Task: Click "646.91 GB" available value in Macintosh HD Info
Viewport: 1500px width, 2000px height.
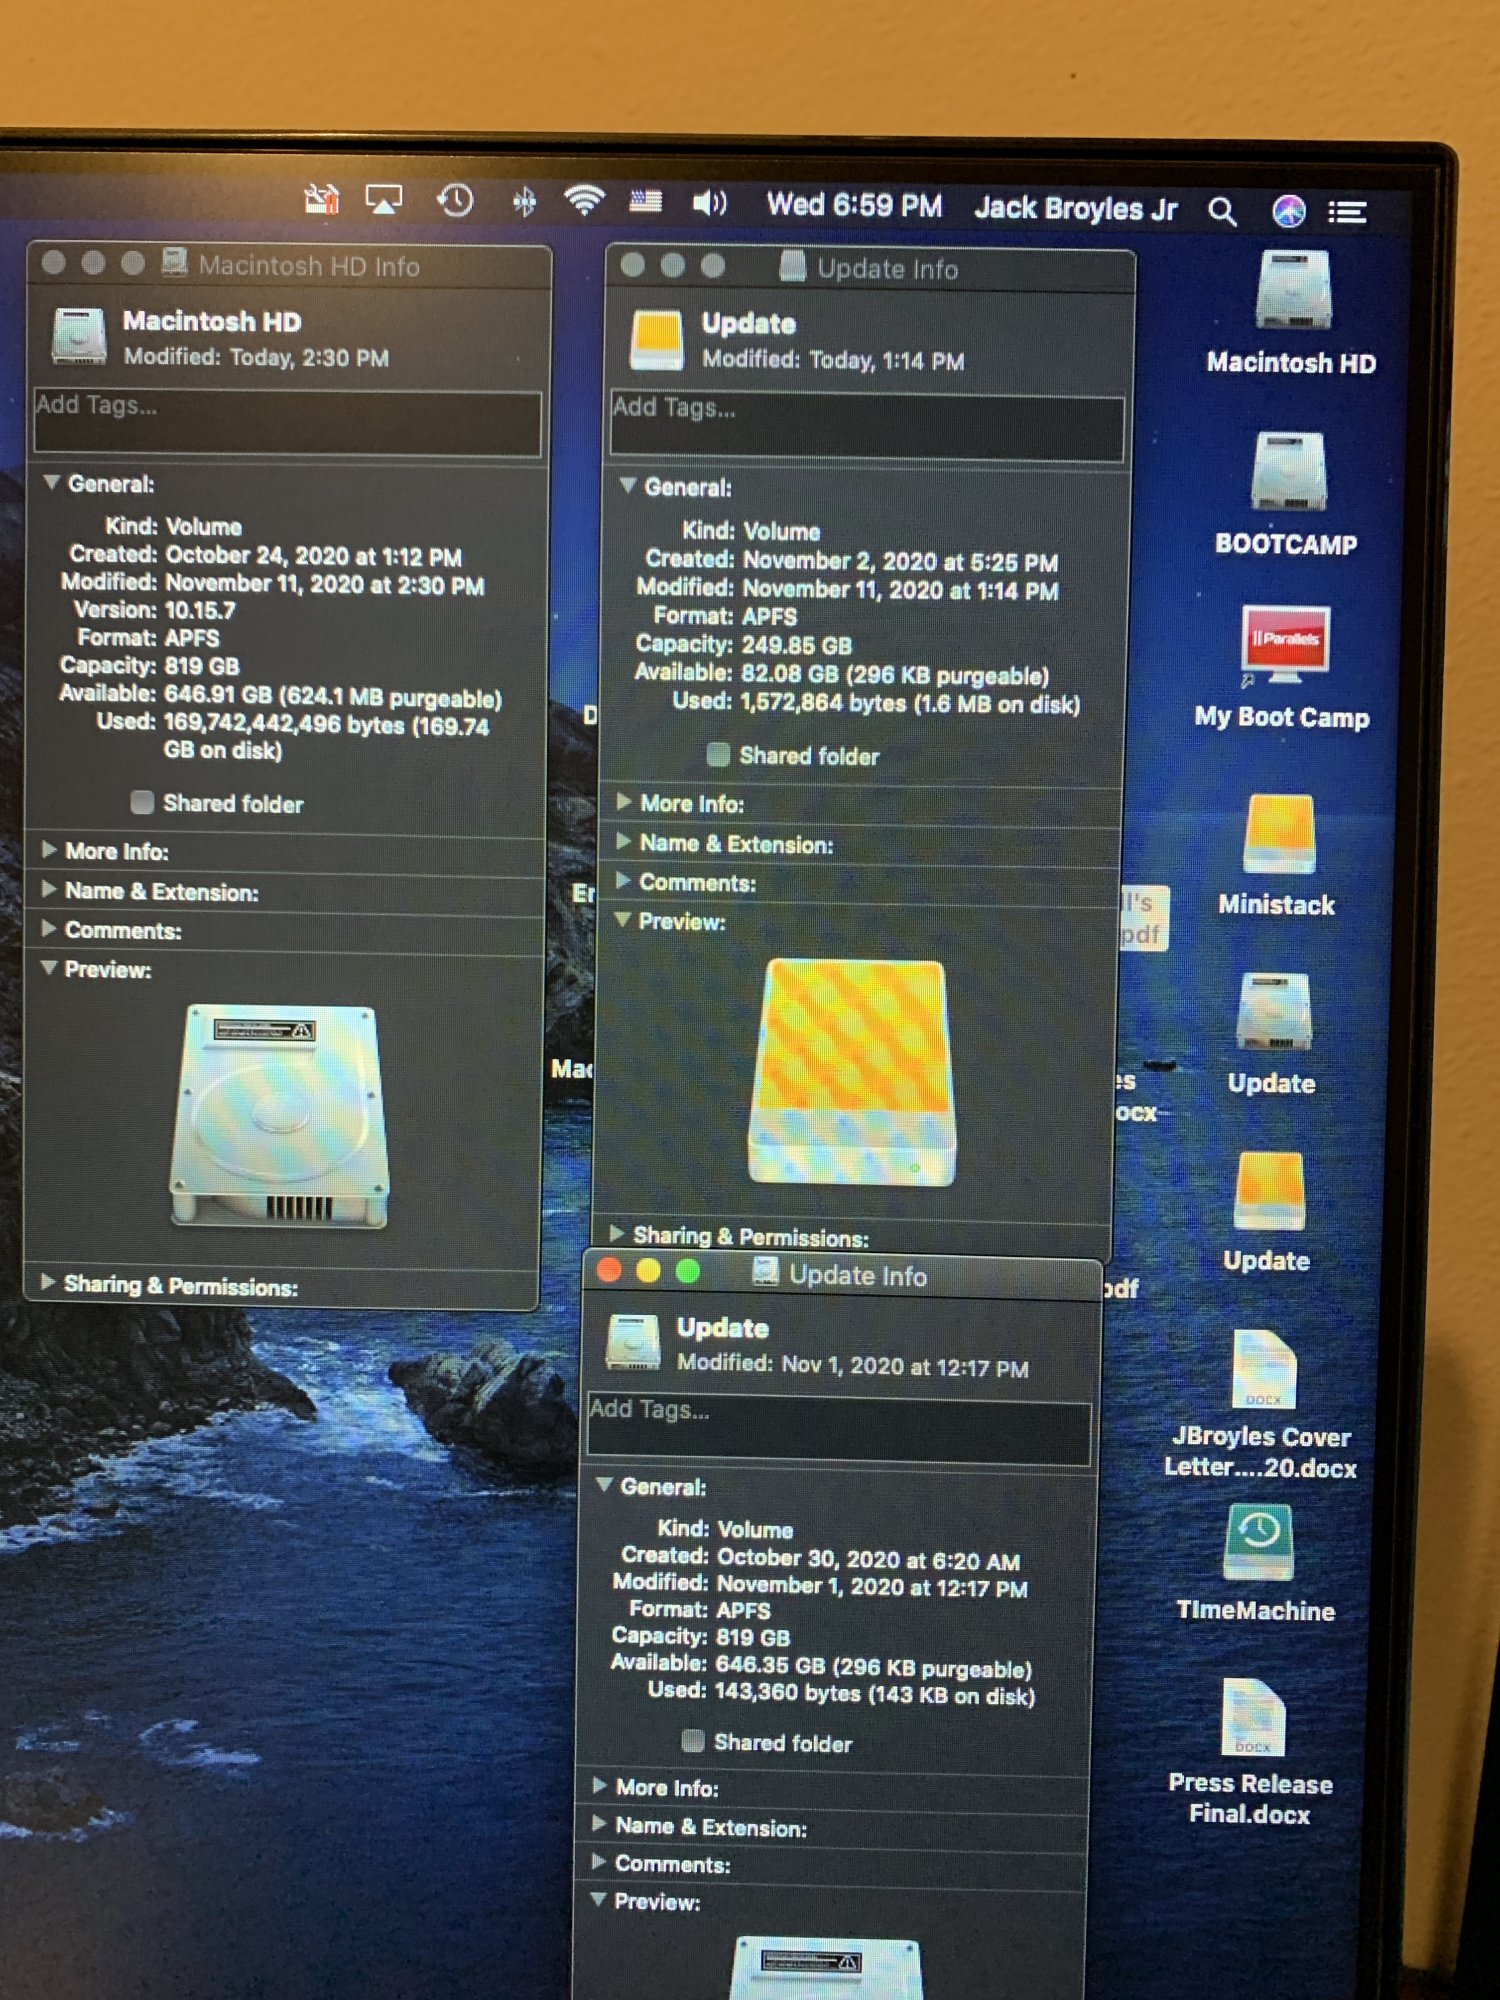Action: 219,695
